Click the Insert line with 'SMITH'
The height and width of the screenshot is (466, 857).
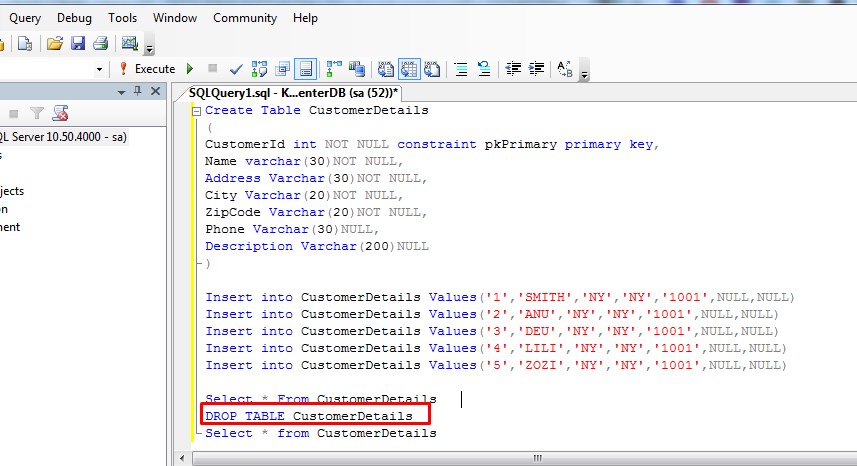tap(500, 297)
